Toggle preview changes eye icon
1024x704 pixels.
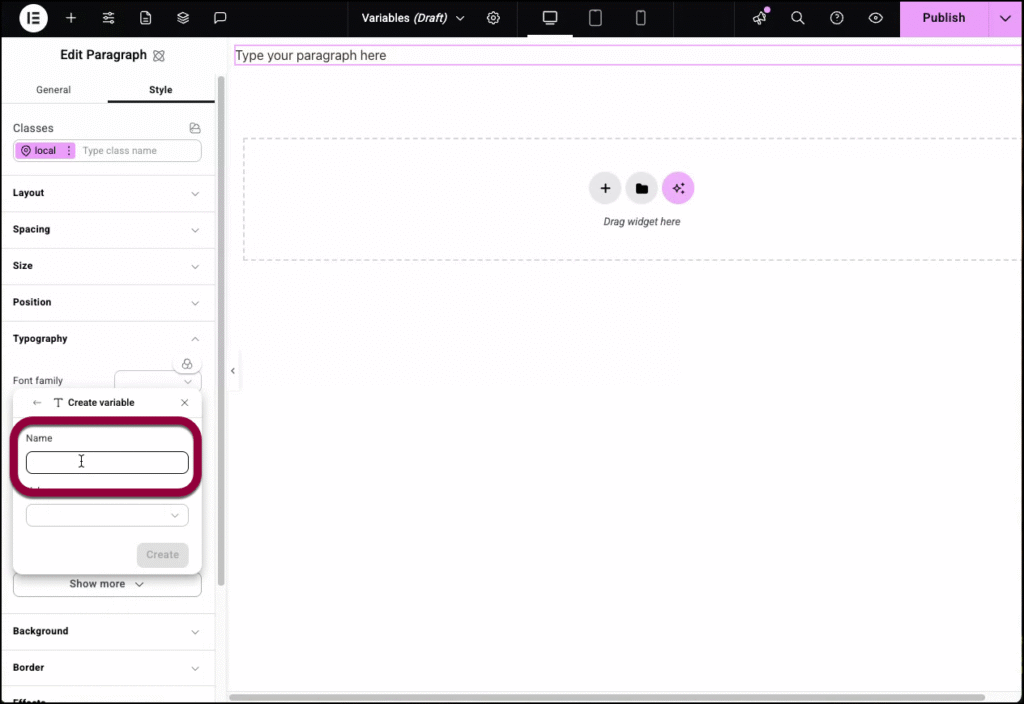(x=876, y=18)
